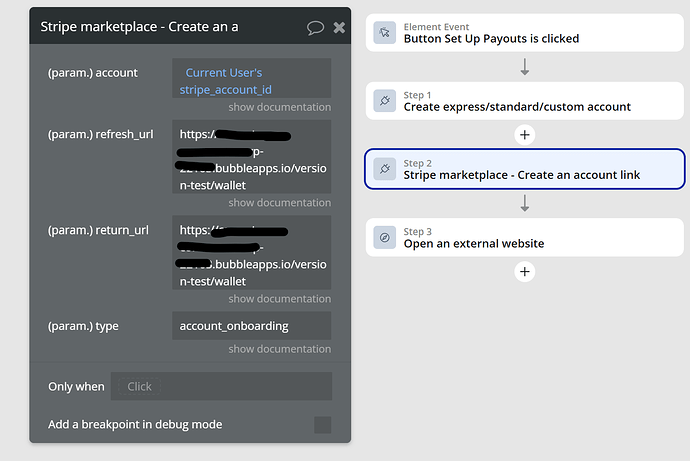Click the compass icon on Step 3
Screen dimensions: 690x461
coord(385,238)
